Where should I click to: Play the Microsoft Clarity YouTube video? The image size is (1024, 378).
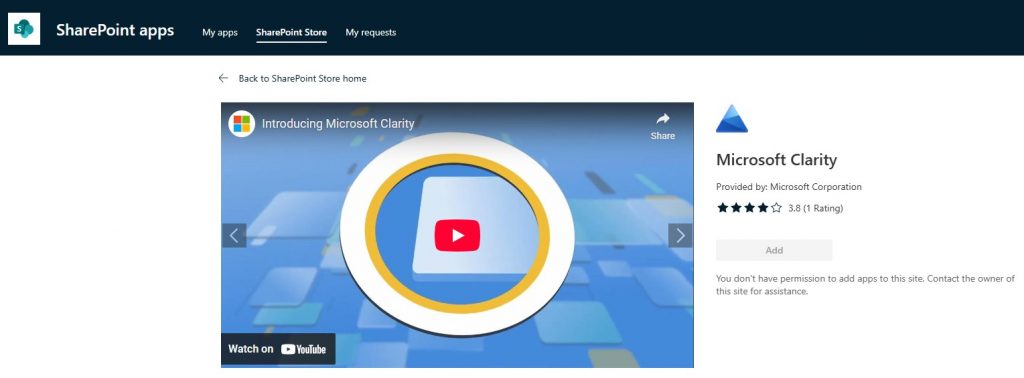(x=457, y=236)
